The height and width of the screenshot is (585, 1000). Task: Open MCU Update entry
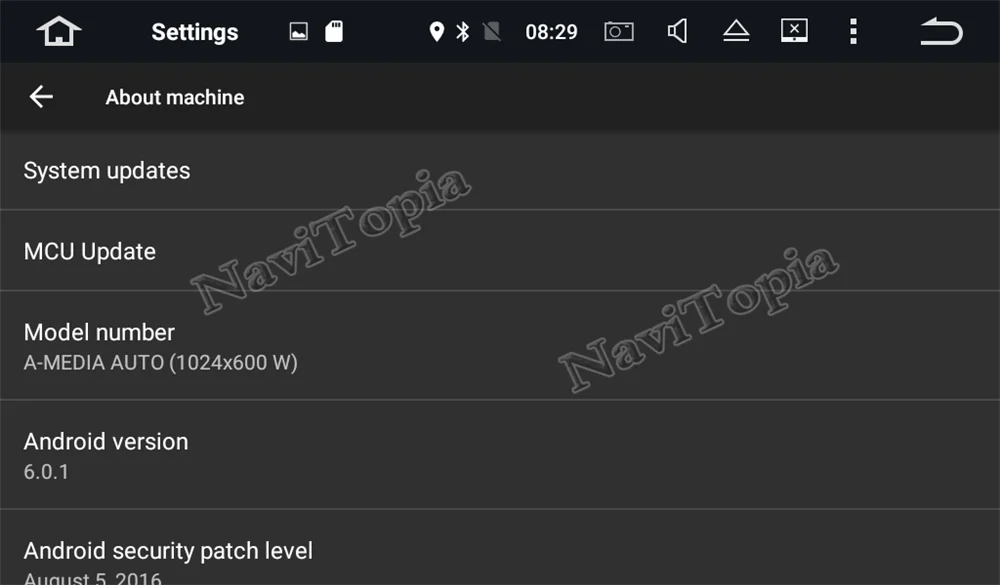click(x=500, y=251)
